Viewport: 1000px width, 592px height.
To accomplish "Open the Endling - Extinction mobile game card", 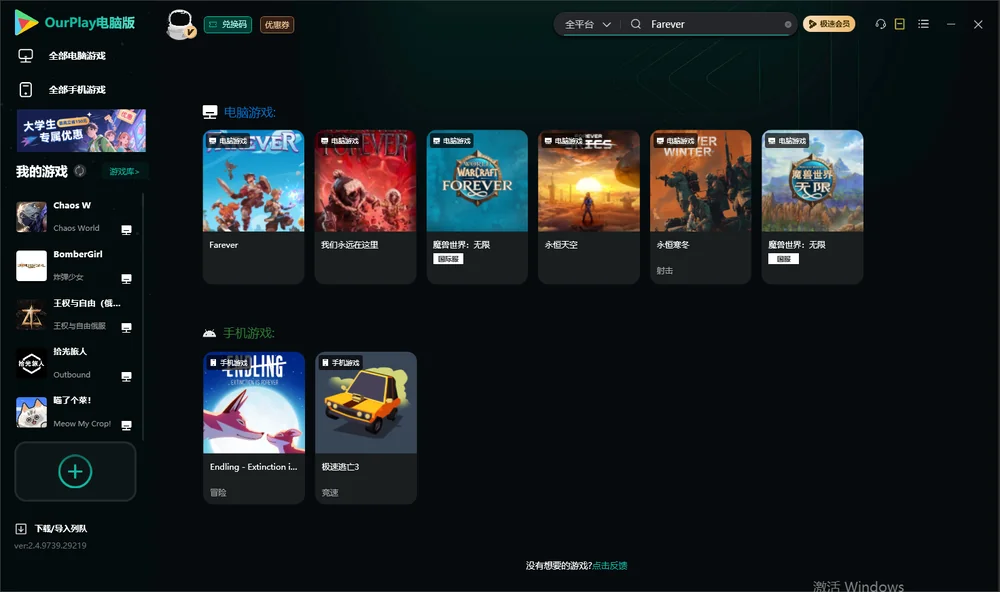I will pyautogui.click(x=254, y=428).
